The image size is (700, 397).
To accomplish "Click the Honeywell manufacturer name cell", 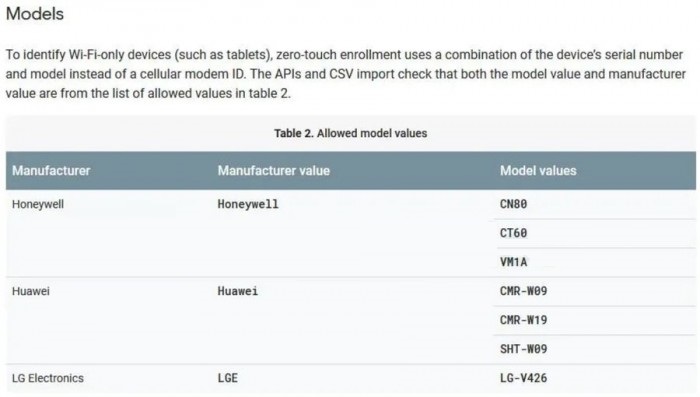I will point(38,204).
